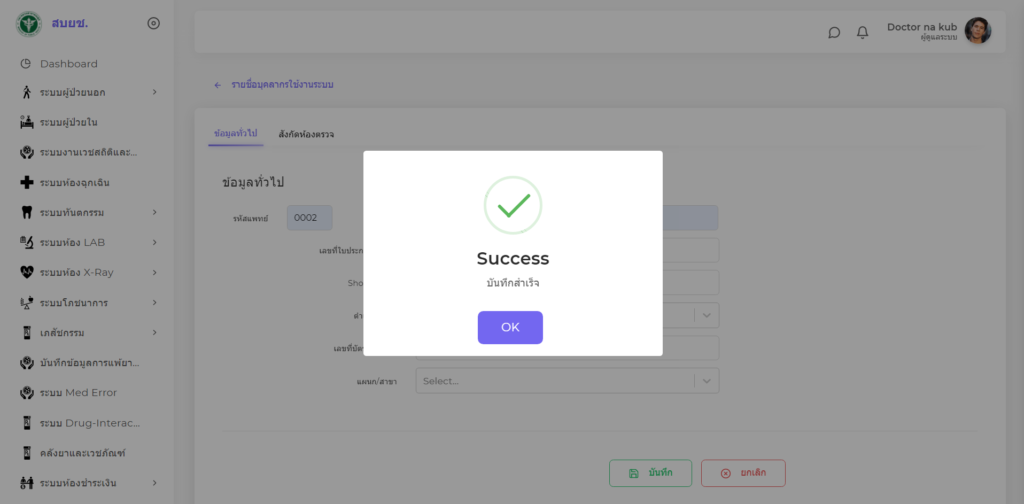Viewport: 1024px width, 504px height.
Task: Click the OK button in Success dialog
Action: (x=510, y=327)
